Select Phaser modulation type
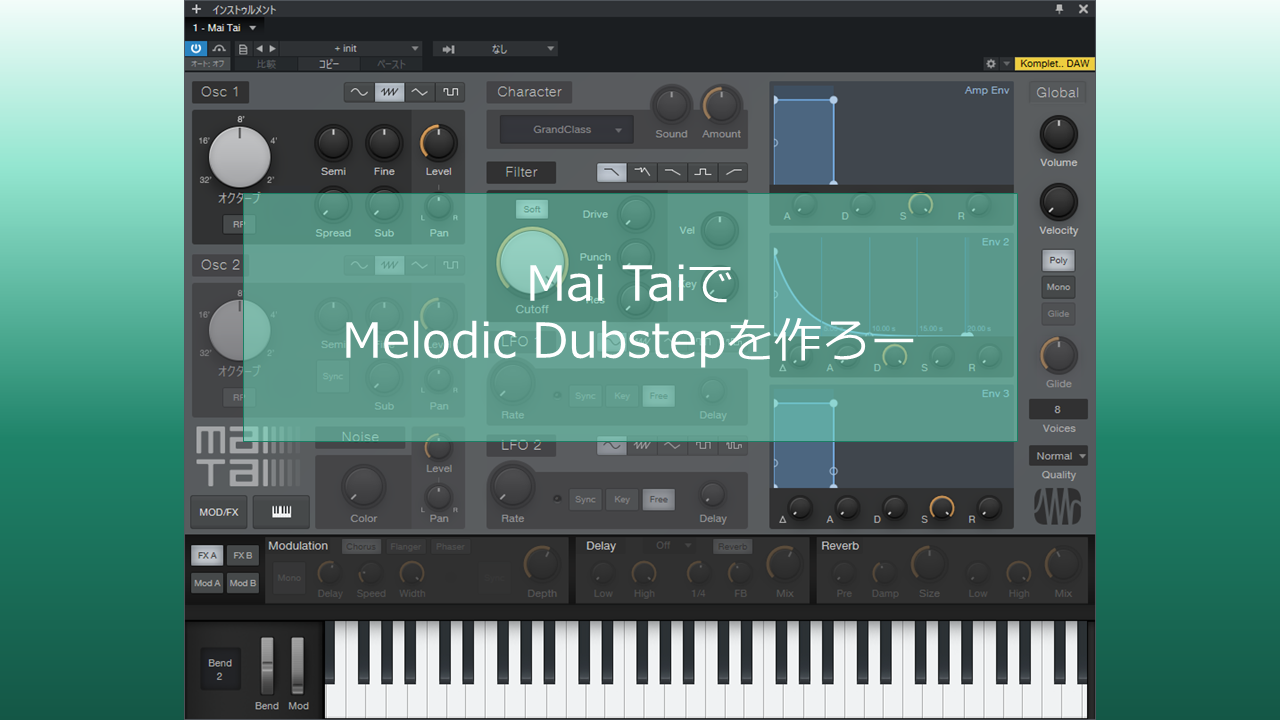Image resolution: width=1280 pixels, height=720 pixels. click(x=450, y=547)
